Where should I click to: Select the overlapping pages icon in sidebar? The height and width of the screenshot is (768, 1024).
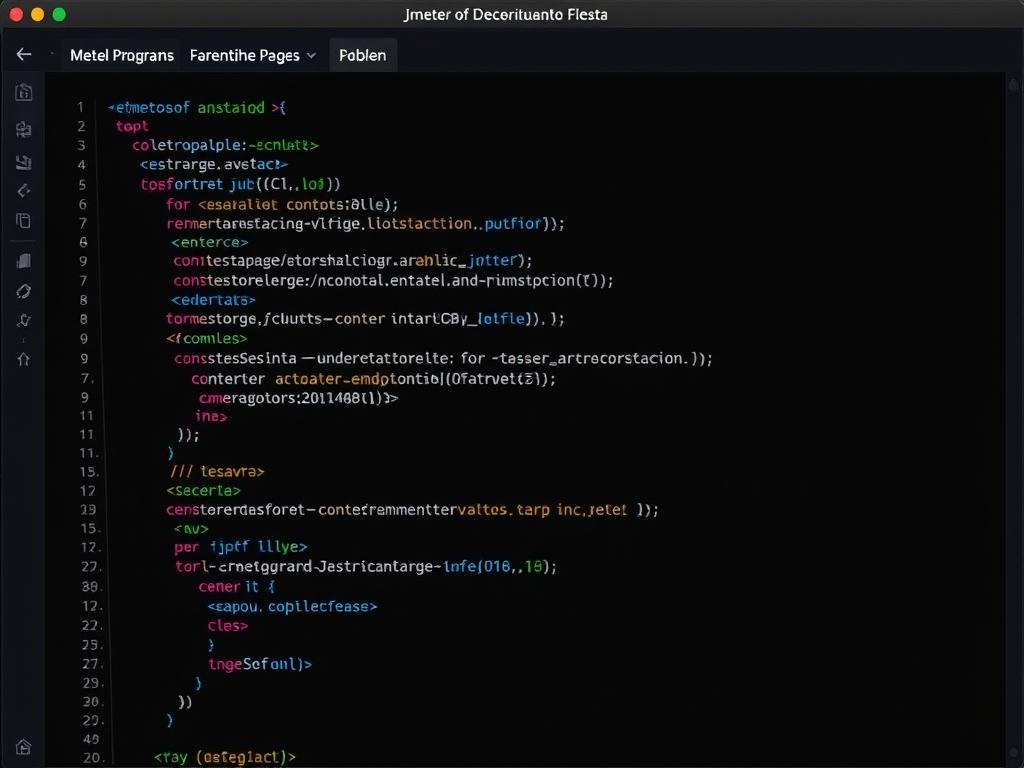click(24, 221)
